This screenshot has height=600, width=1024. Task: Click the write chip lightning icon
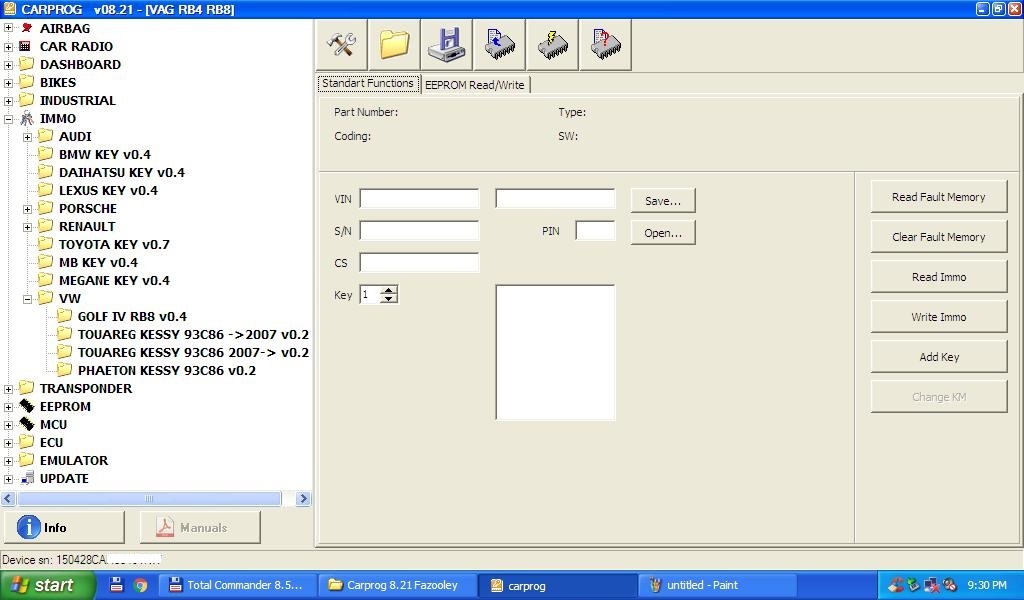552,44
